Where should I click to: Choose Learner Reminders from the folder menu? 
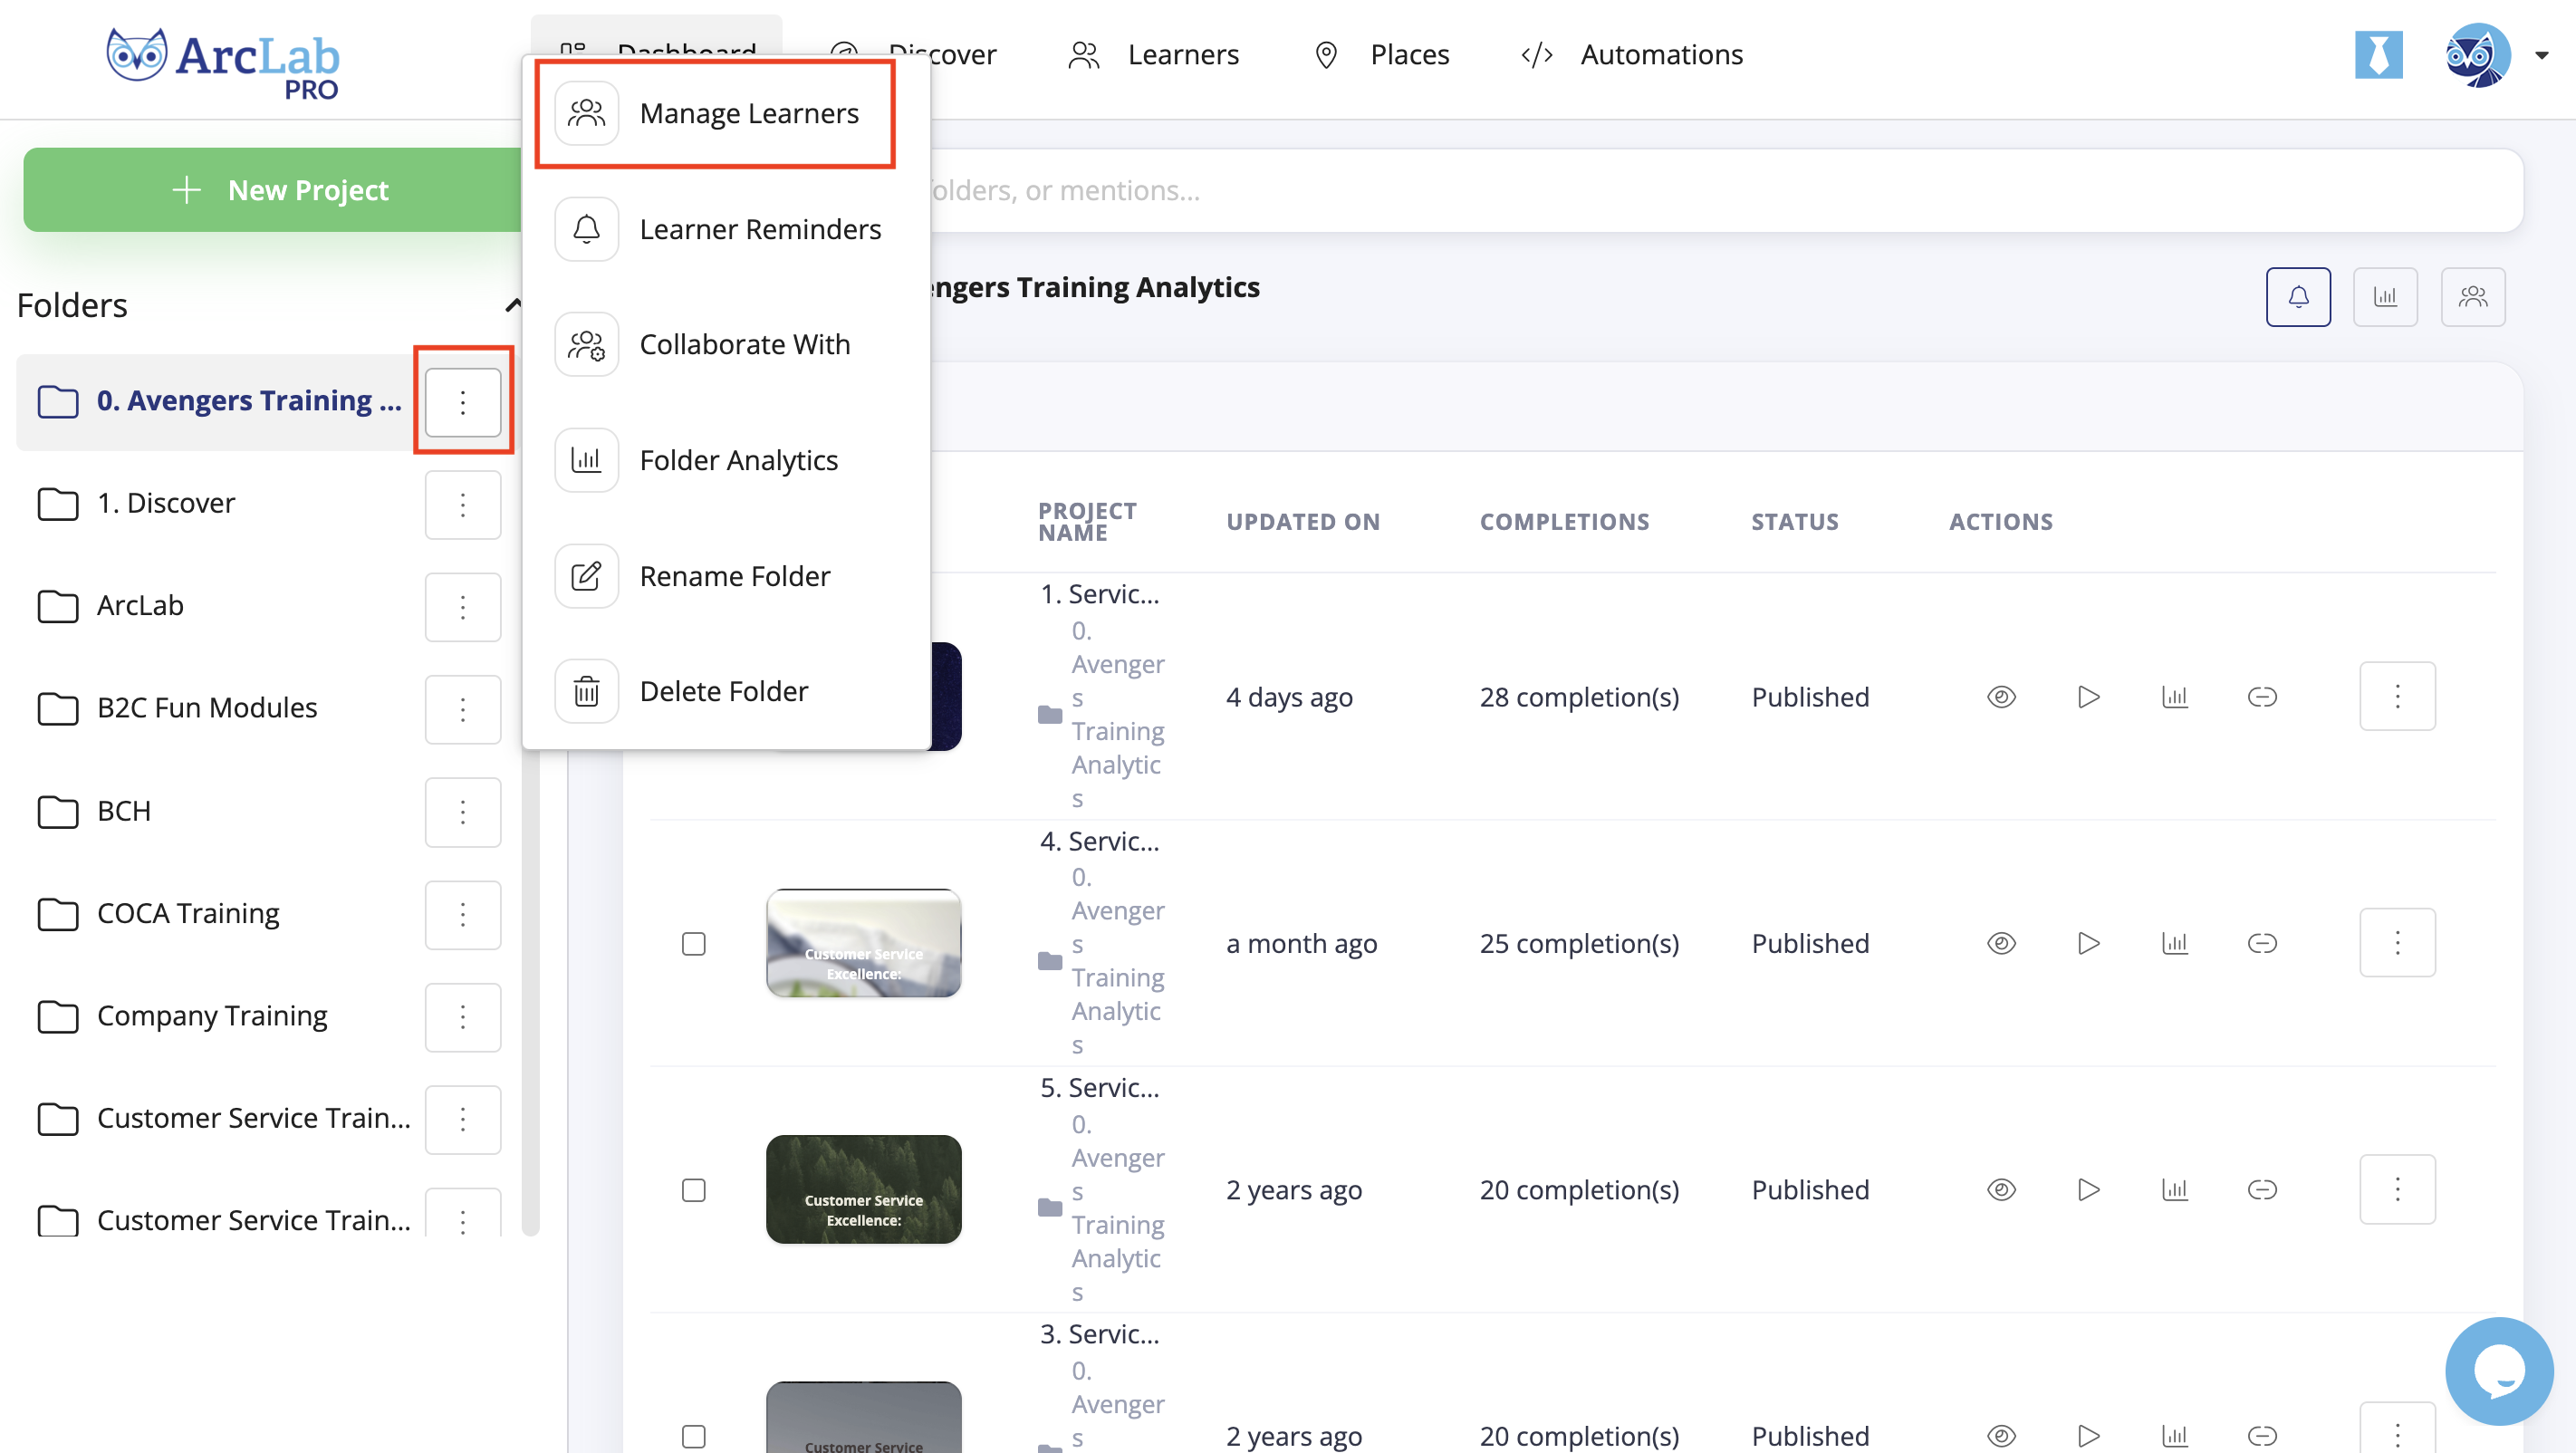726,230
